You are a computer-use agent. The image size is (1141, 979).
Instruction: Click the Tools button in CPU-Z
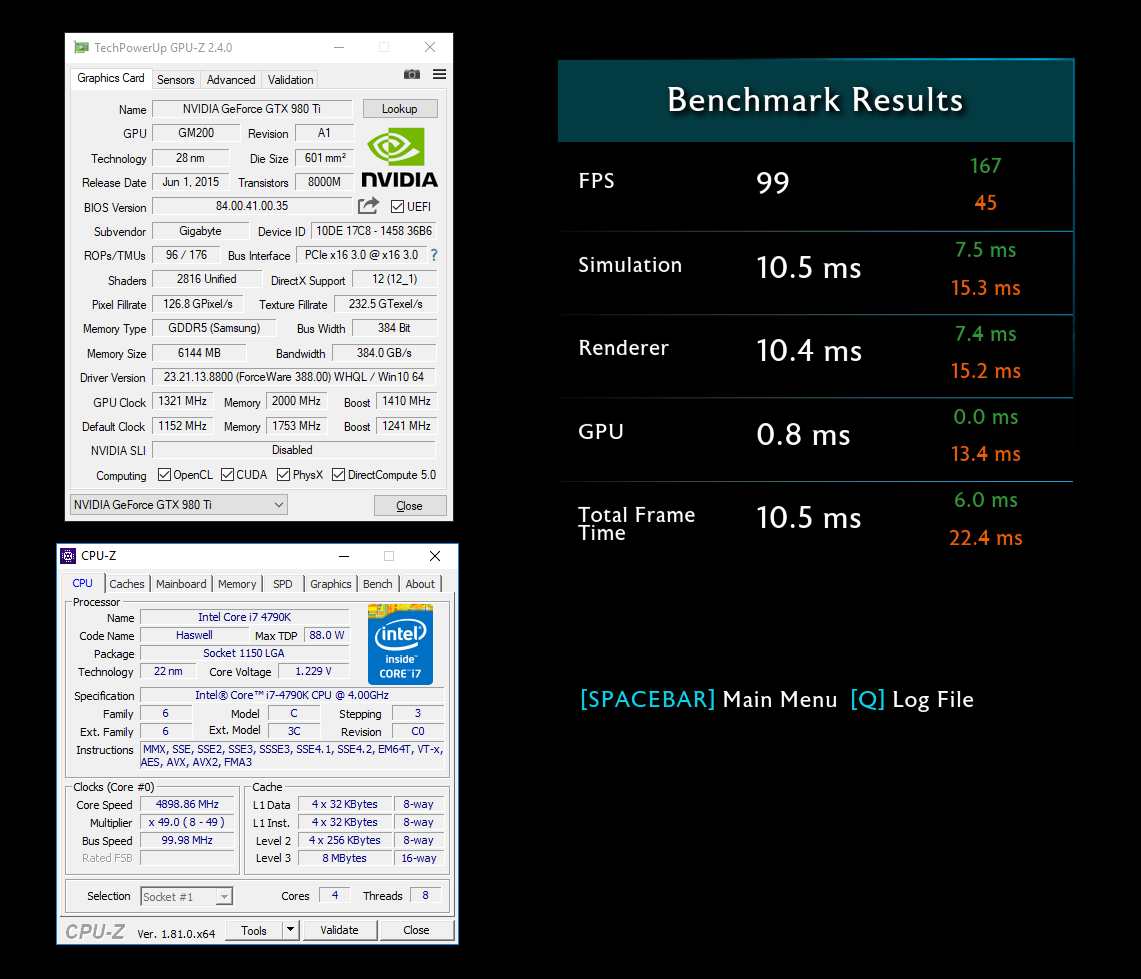click(x=254, y=930)
